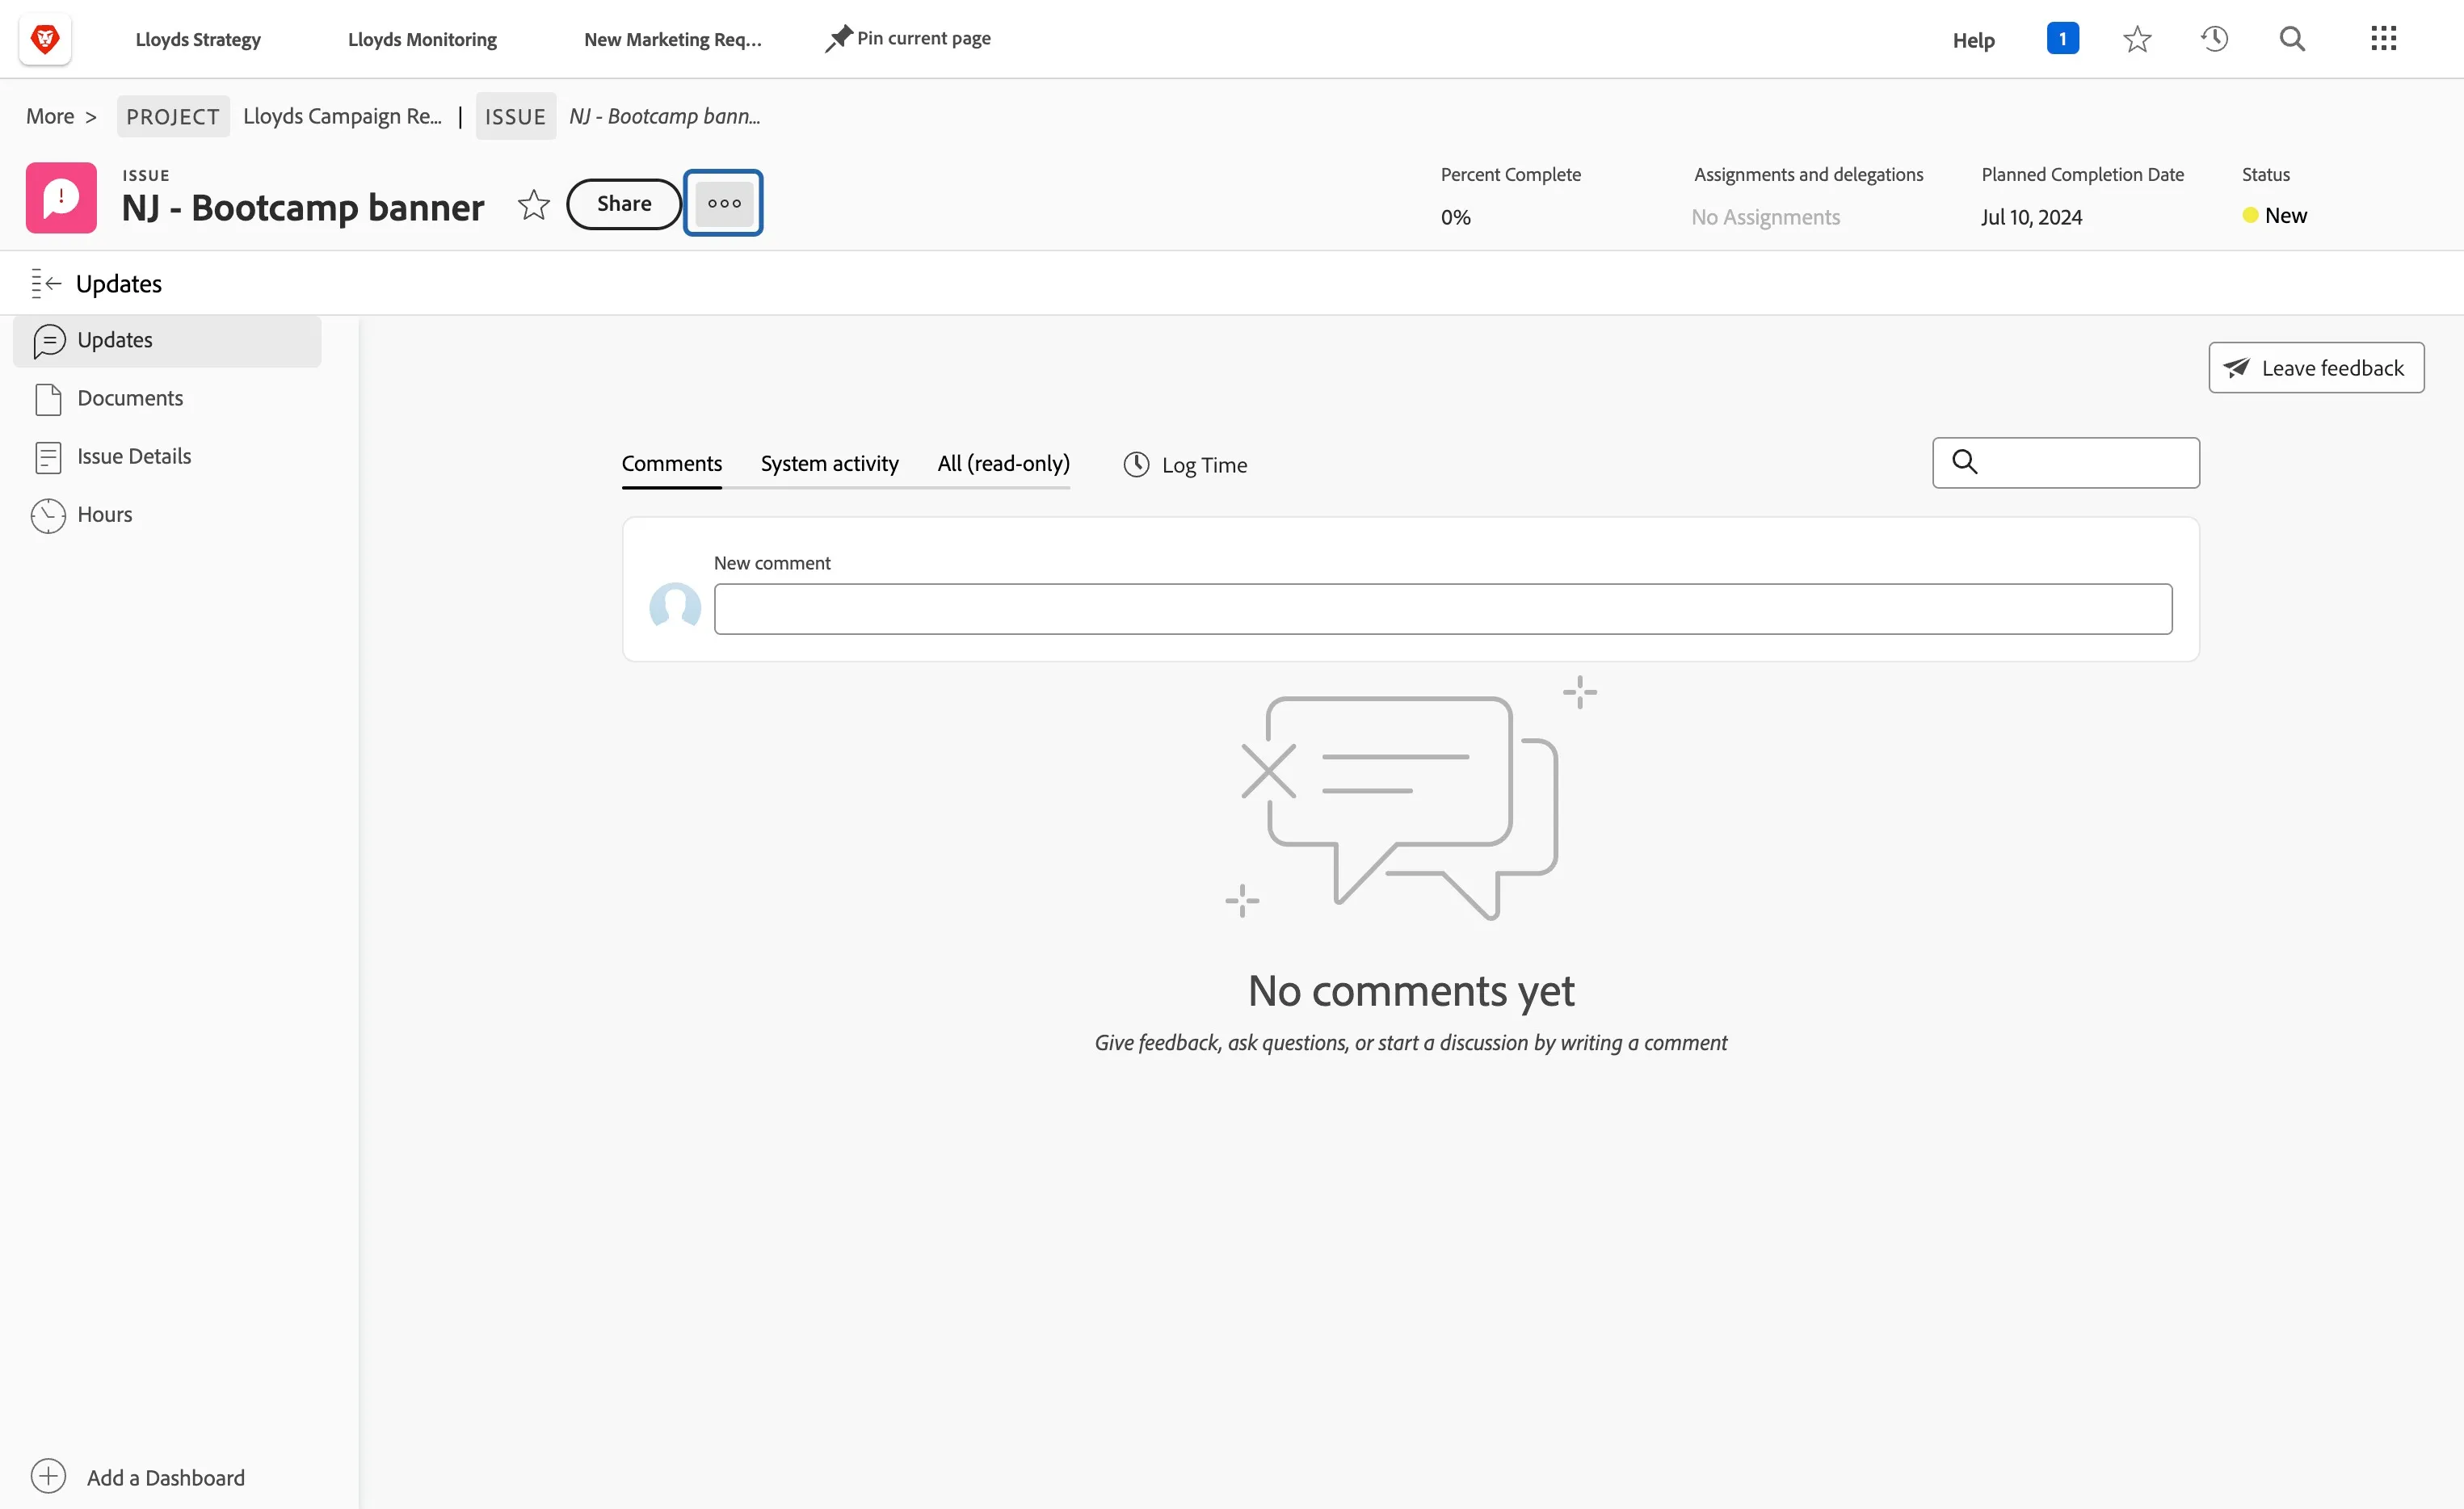Click the 0% Percent Complete value
Image resolution: width=2464 pixels, height=1509 pixels.
coord(1455,217)
